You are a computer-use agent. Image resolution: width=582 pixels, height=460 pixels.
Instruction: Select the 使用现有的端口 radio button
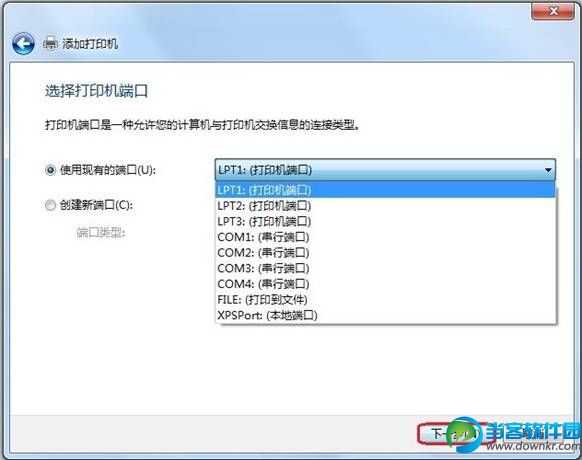50,170
